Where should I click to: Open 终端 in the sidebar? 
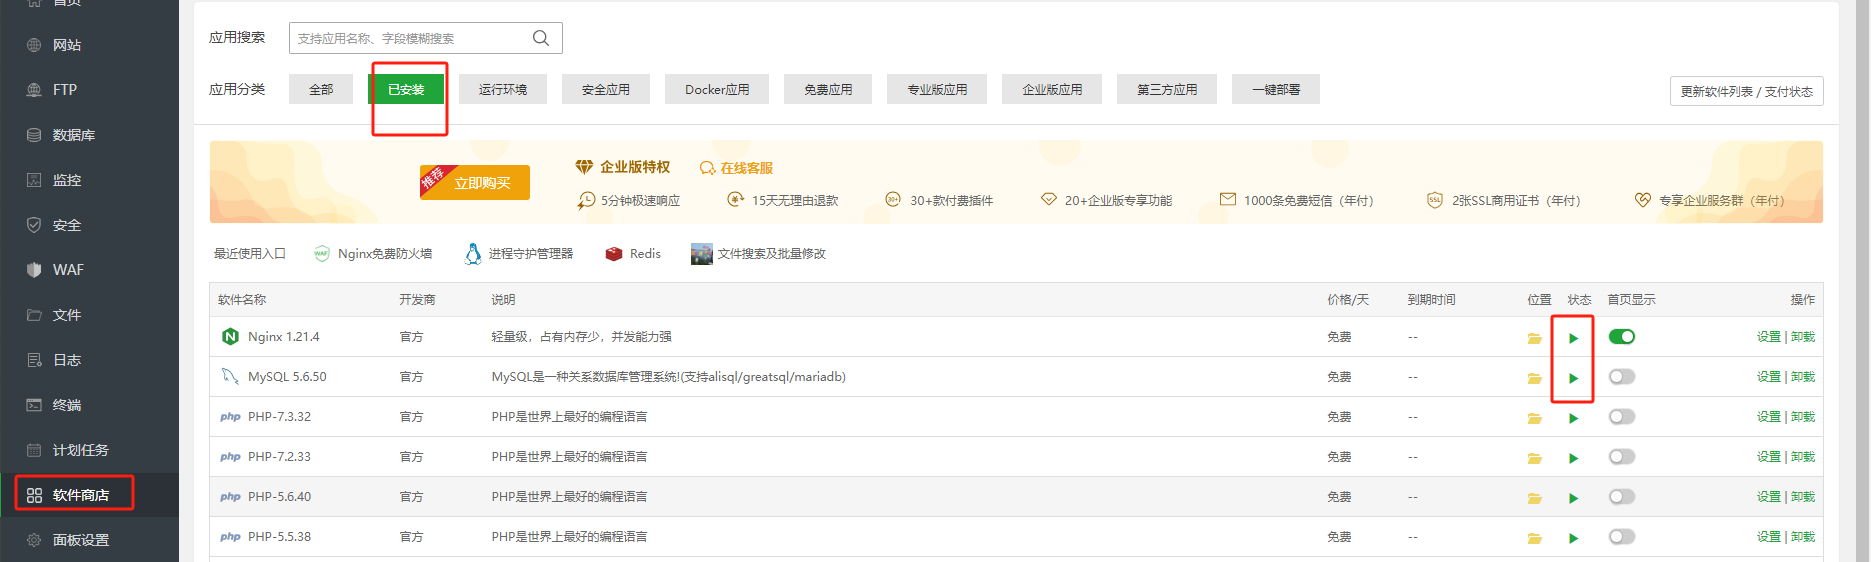pos(67,405)
